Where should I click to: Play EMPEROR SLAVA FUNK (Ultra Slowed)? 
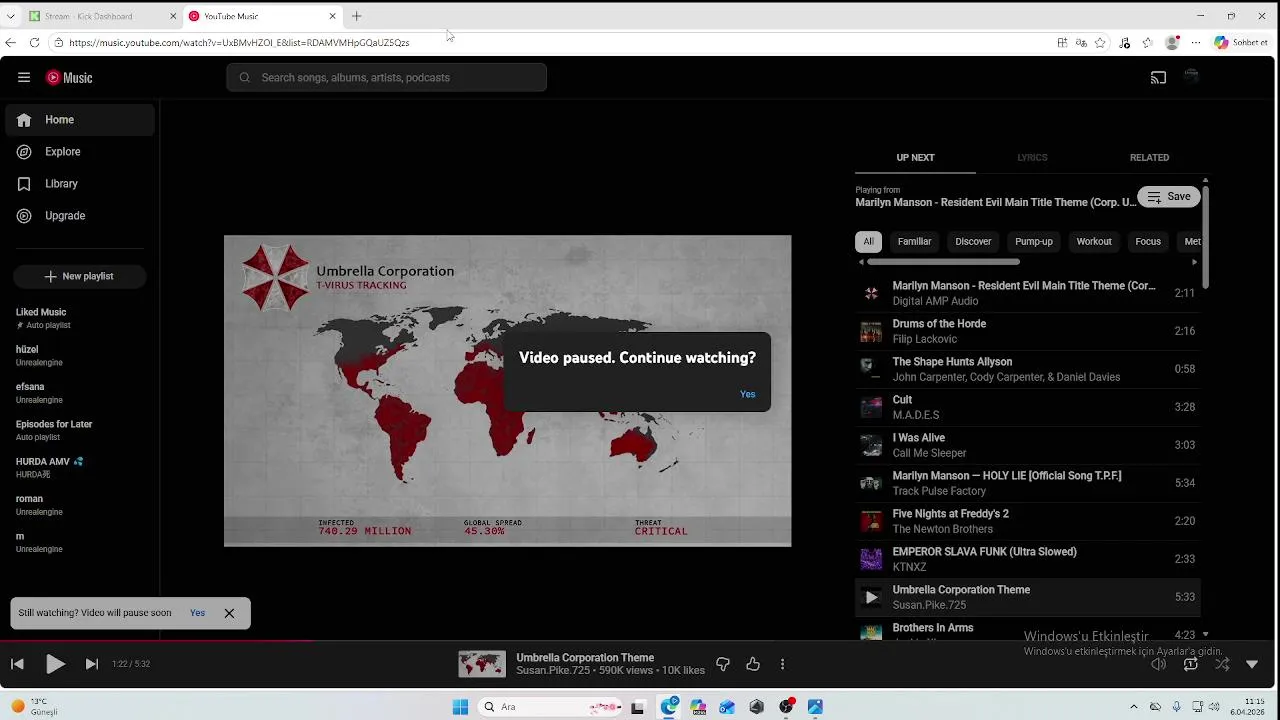click(1028, 559)
